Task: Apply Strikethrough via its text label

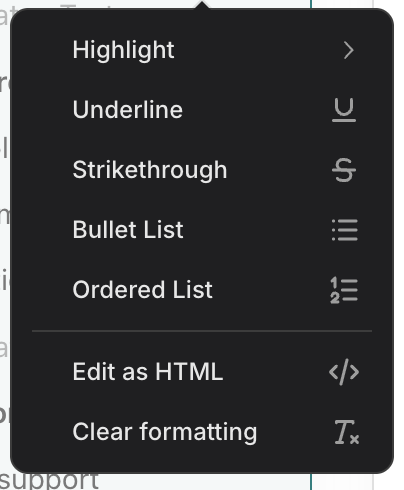Action: coord(150,170)
